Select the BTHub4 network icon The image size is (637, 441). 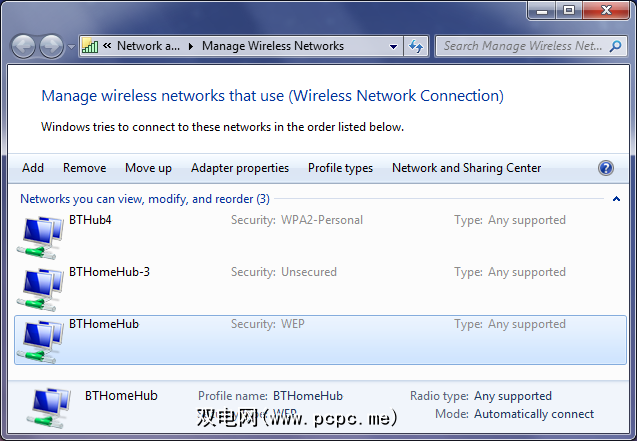41,235
